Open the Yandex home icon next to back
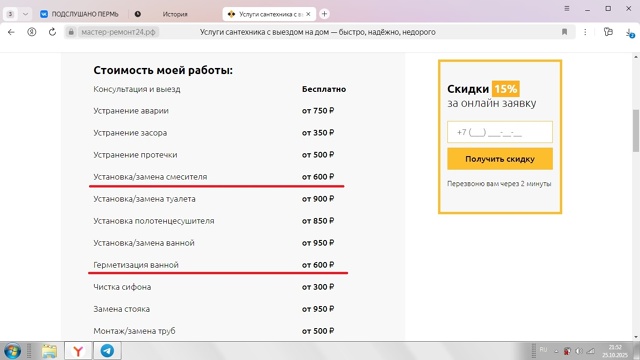The height and width of the screenshot is (360, 640). 31,32
